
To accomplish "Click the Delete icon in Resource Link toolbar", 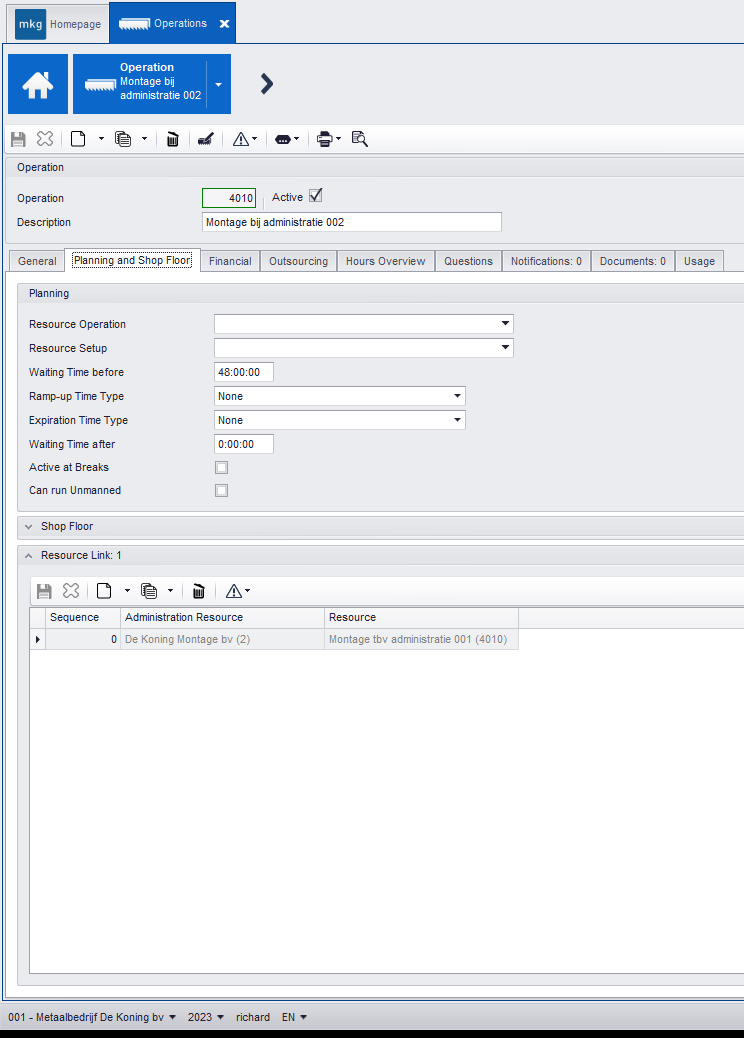I will click(x=199, y=591).
